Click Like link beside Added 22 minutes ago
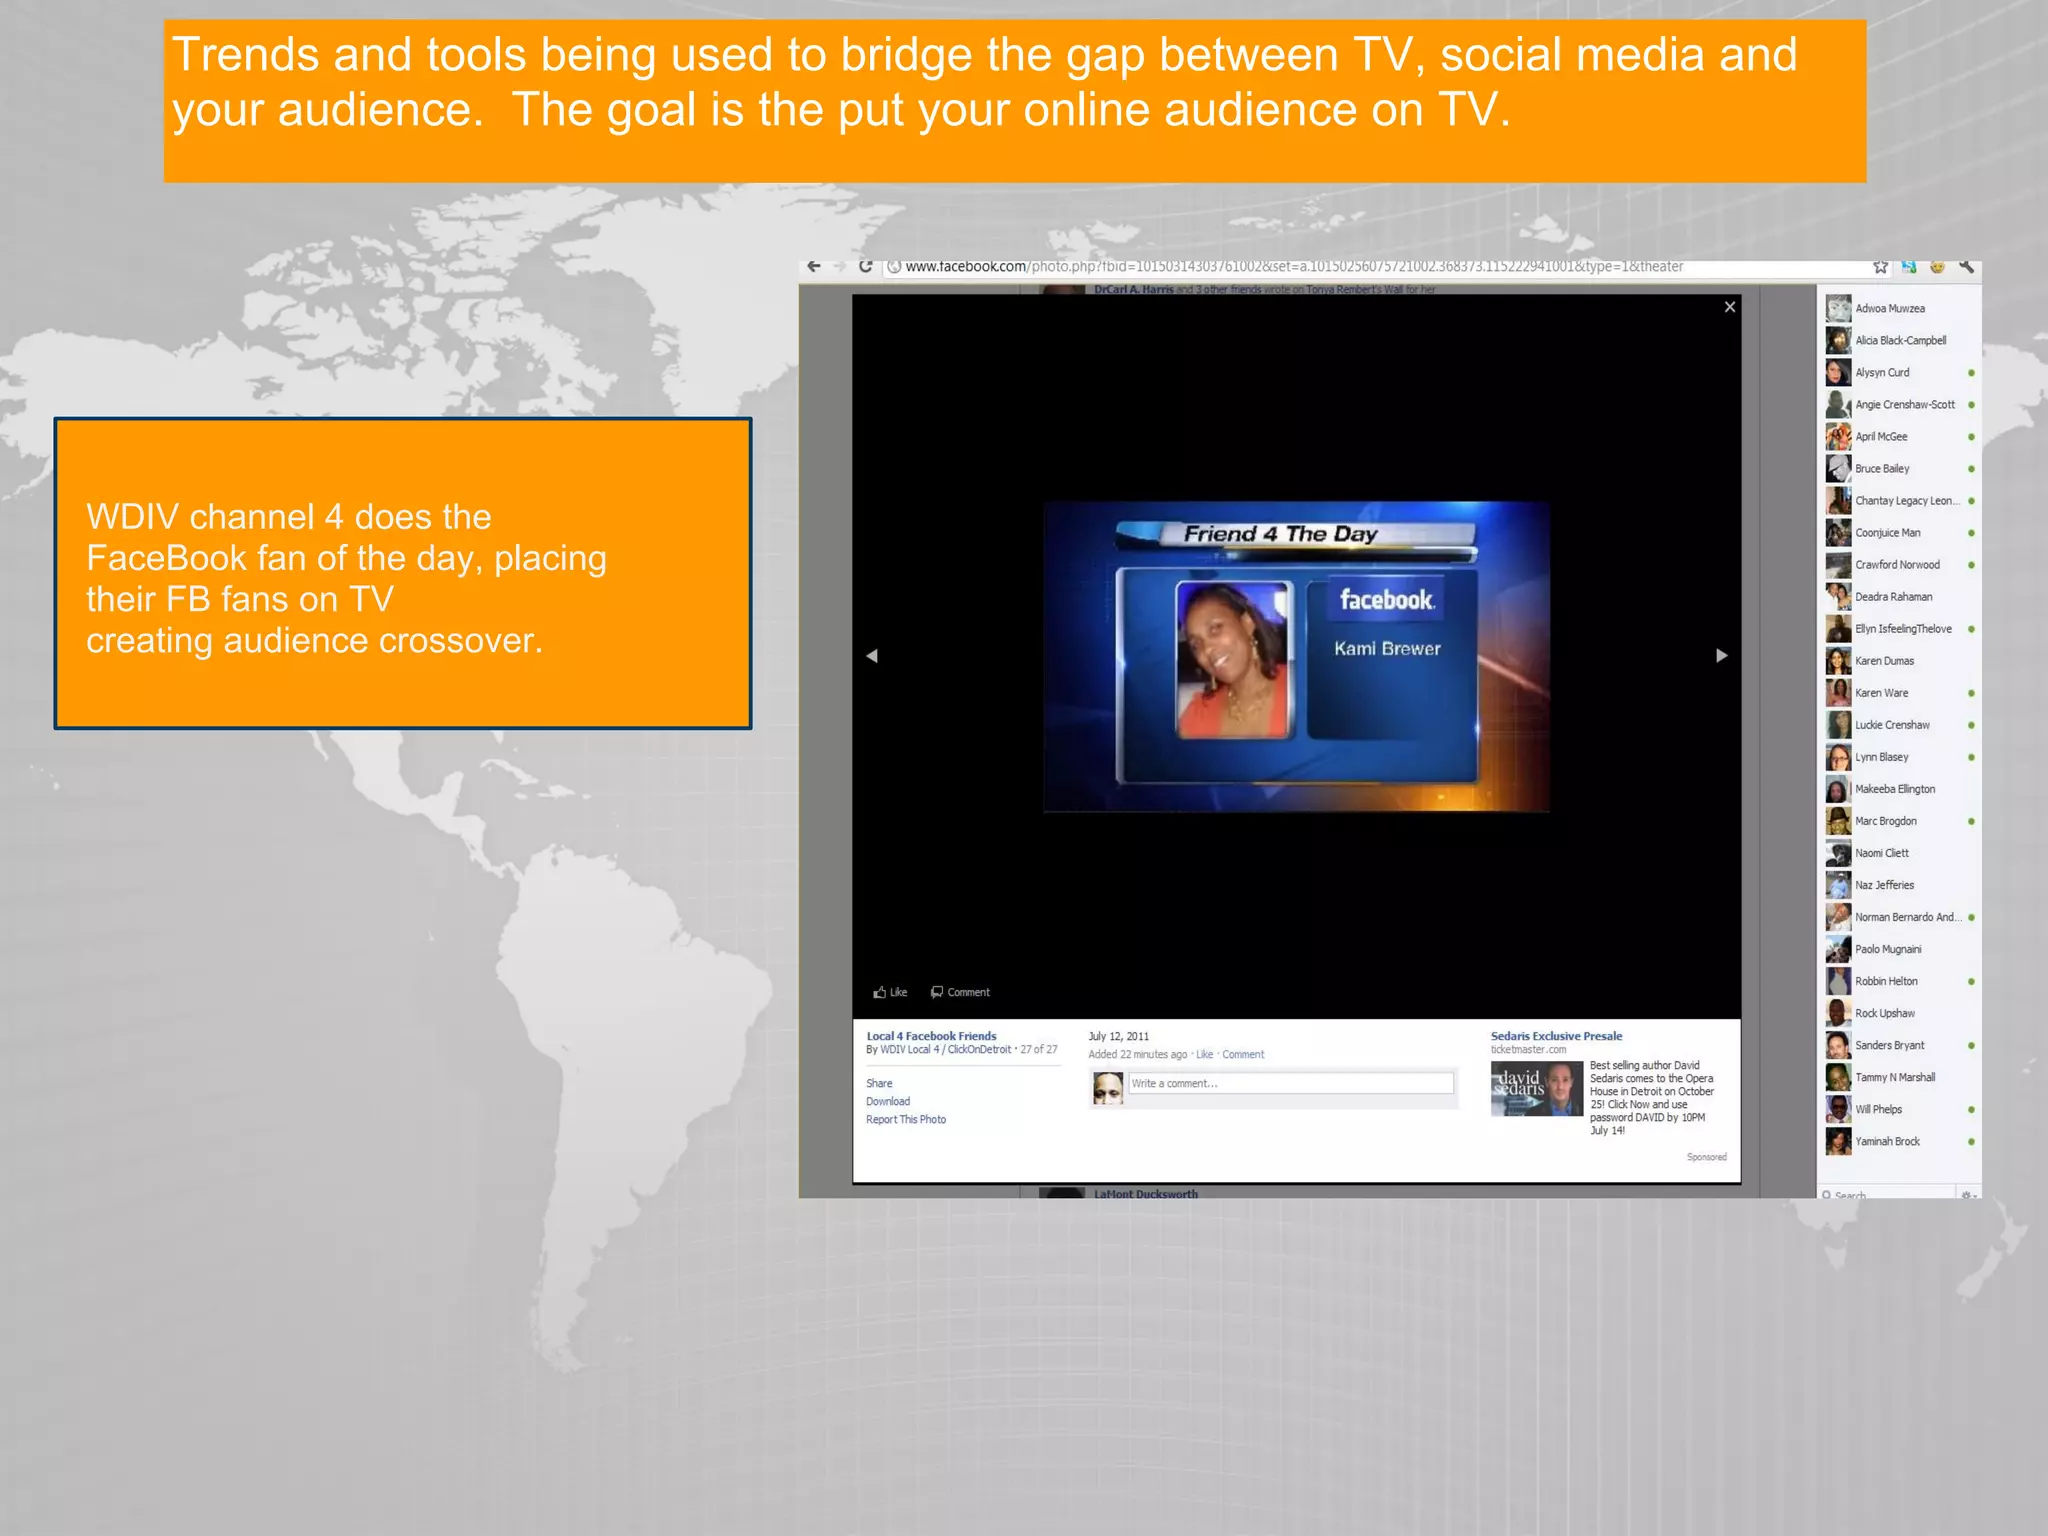 click(1204, 1055)
